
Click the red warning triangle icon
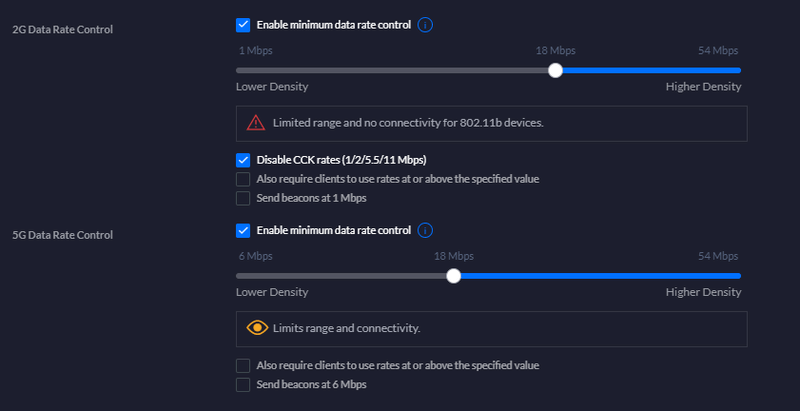pyautogui.click(x=255, y=123)
